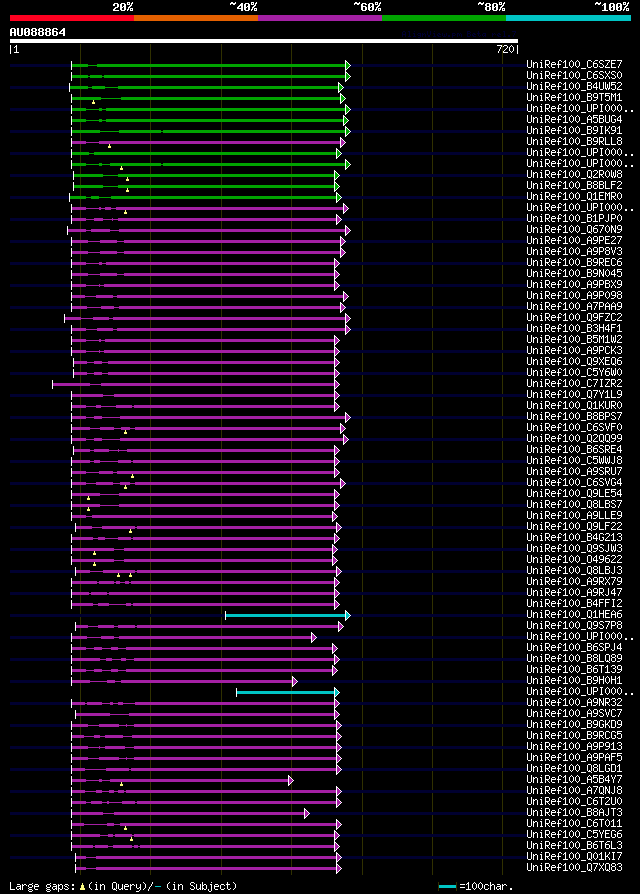Select the UniRef100_B5M1W2 label
The height and width of the screenshot is (894, 640).
tap(574, 340)
